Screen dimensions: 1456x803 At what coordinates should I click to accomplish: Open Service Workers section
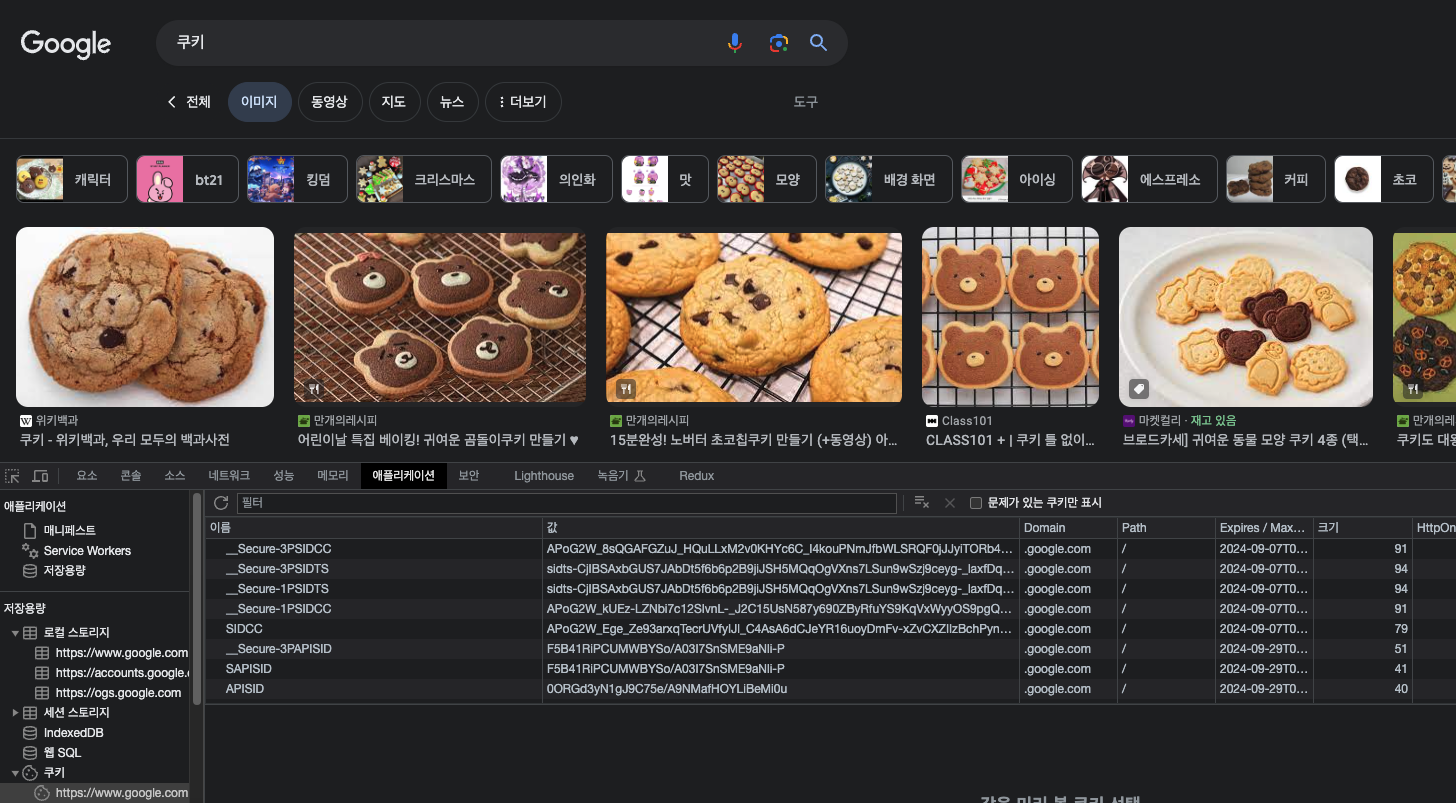(86, 551)
